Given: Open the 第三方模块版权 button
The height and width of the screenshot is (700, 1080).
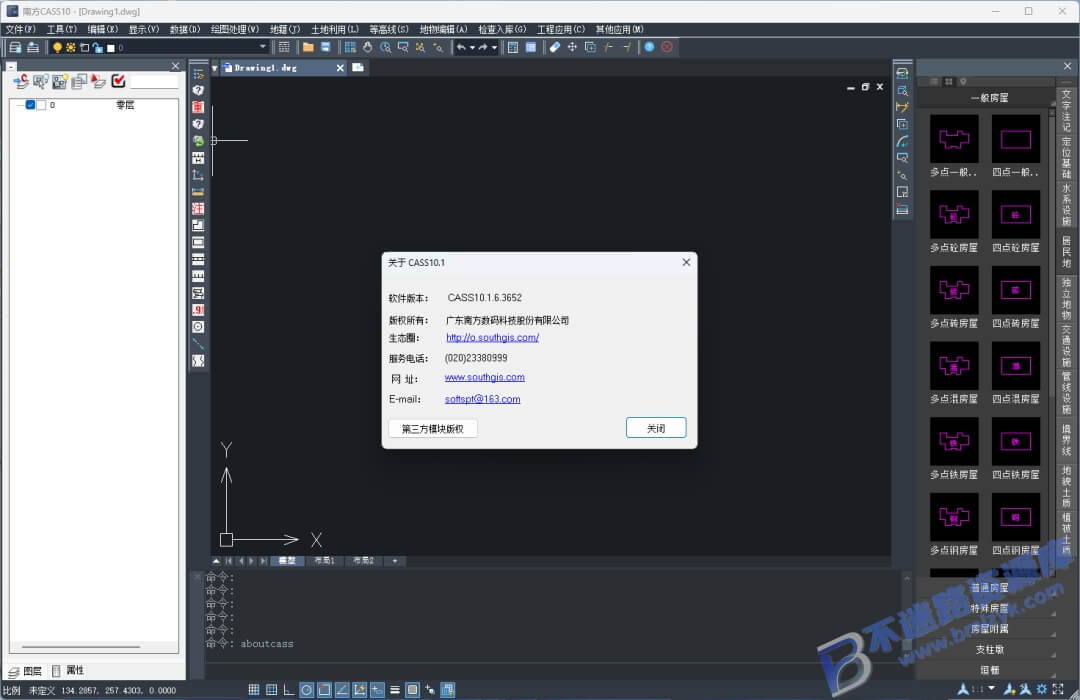Looking at the screenshot, I should point(433,429).
